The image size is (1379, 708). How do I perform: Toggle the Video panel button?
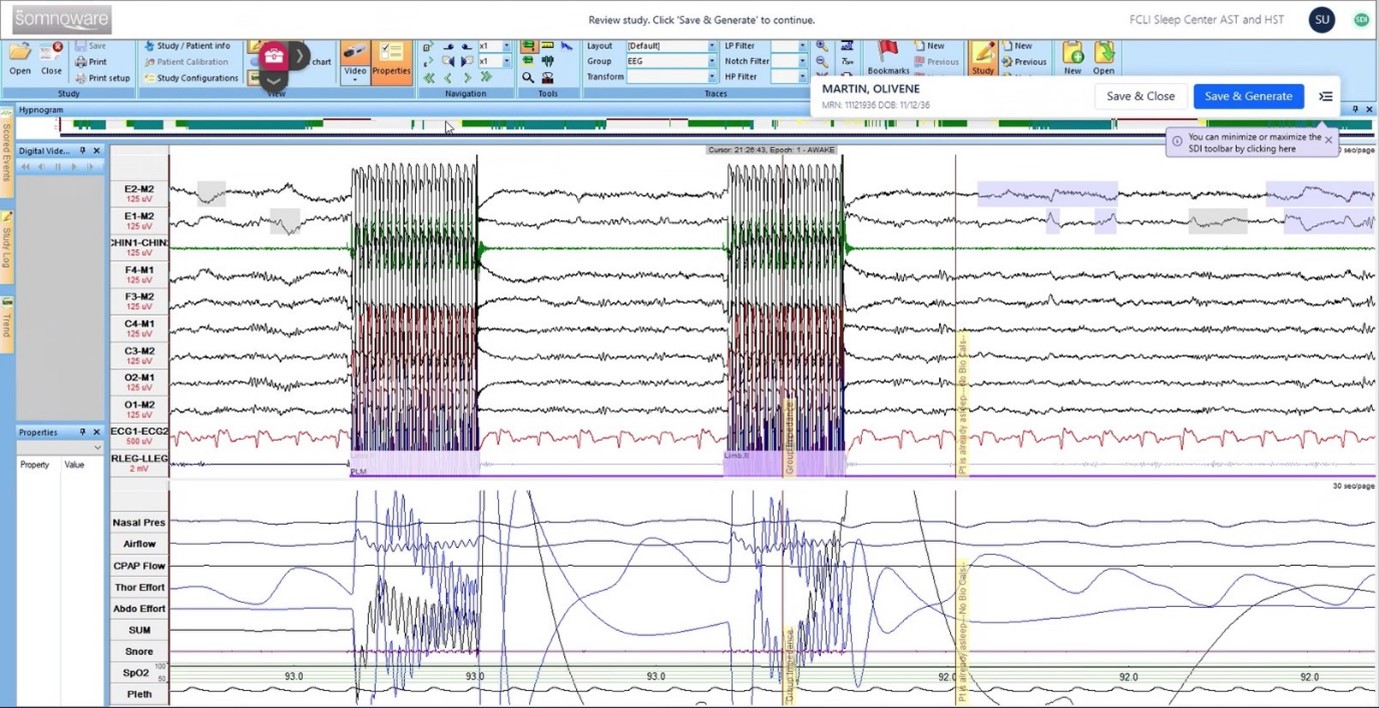(x=355, y=59)
